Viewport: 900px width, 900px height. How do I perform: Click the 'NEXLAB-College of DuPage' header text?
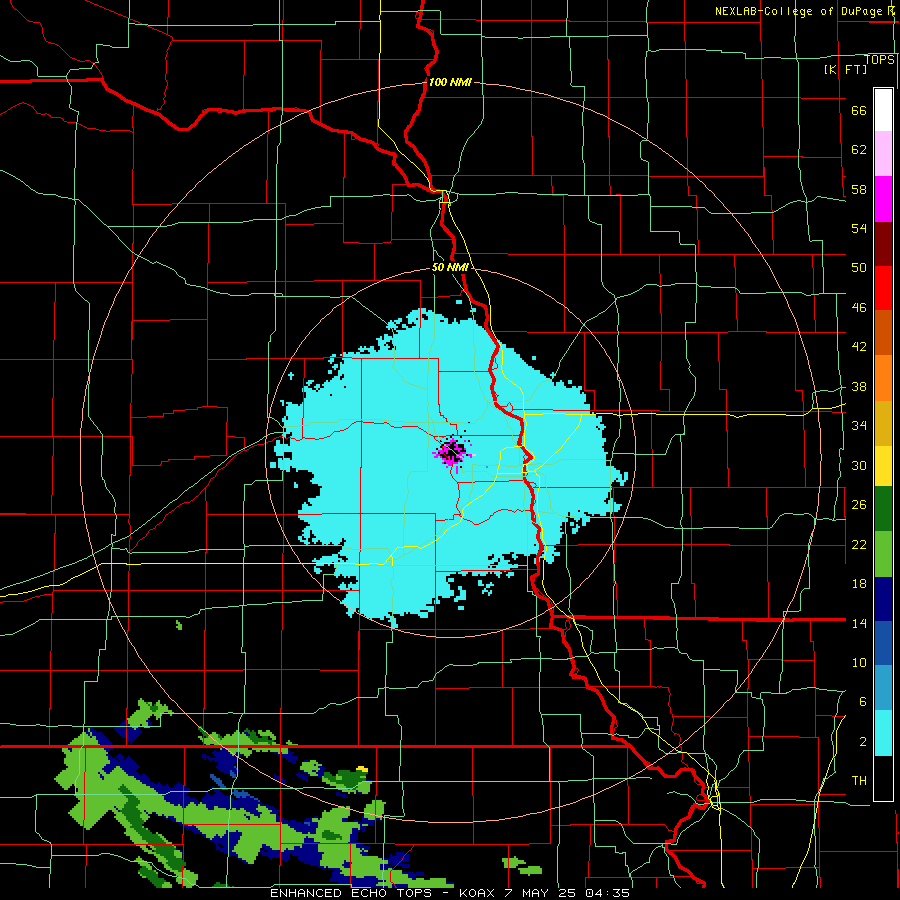click(x=798, y=11)
